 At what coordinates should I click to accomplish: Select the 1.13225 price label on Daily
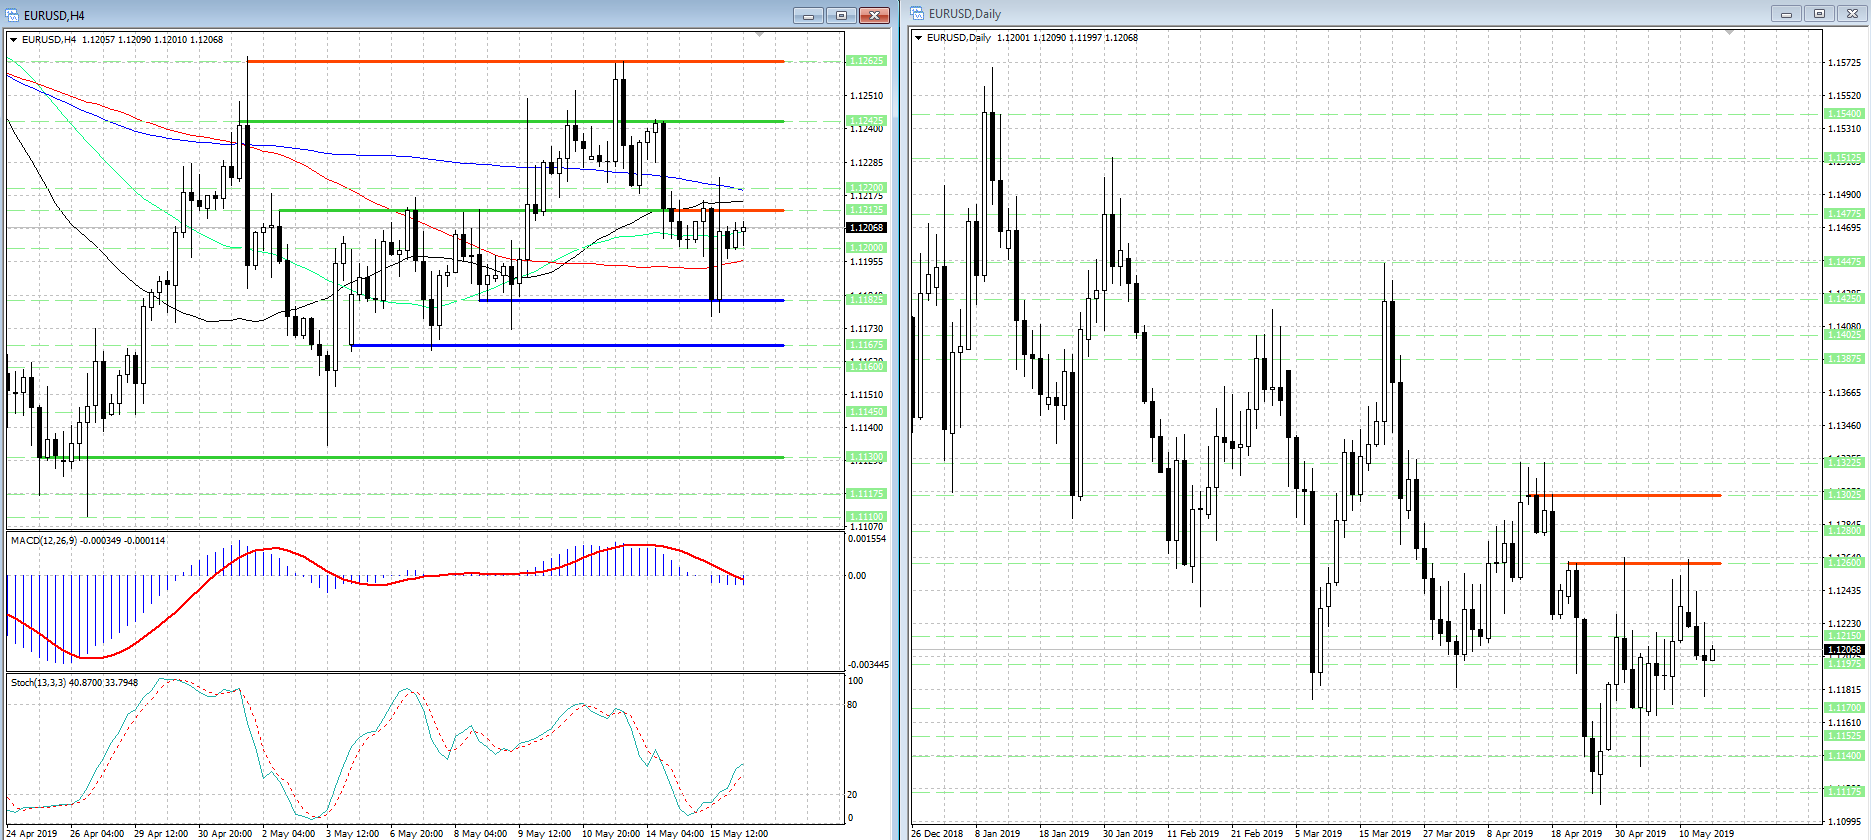click(1844, 463)
